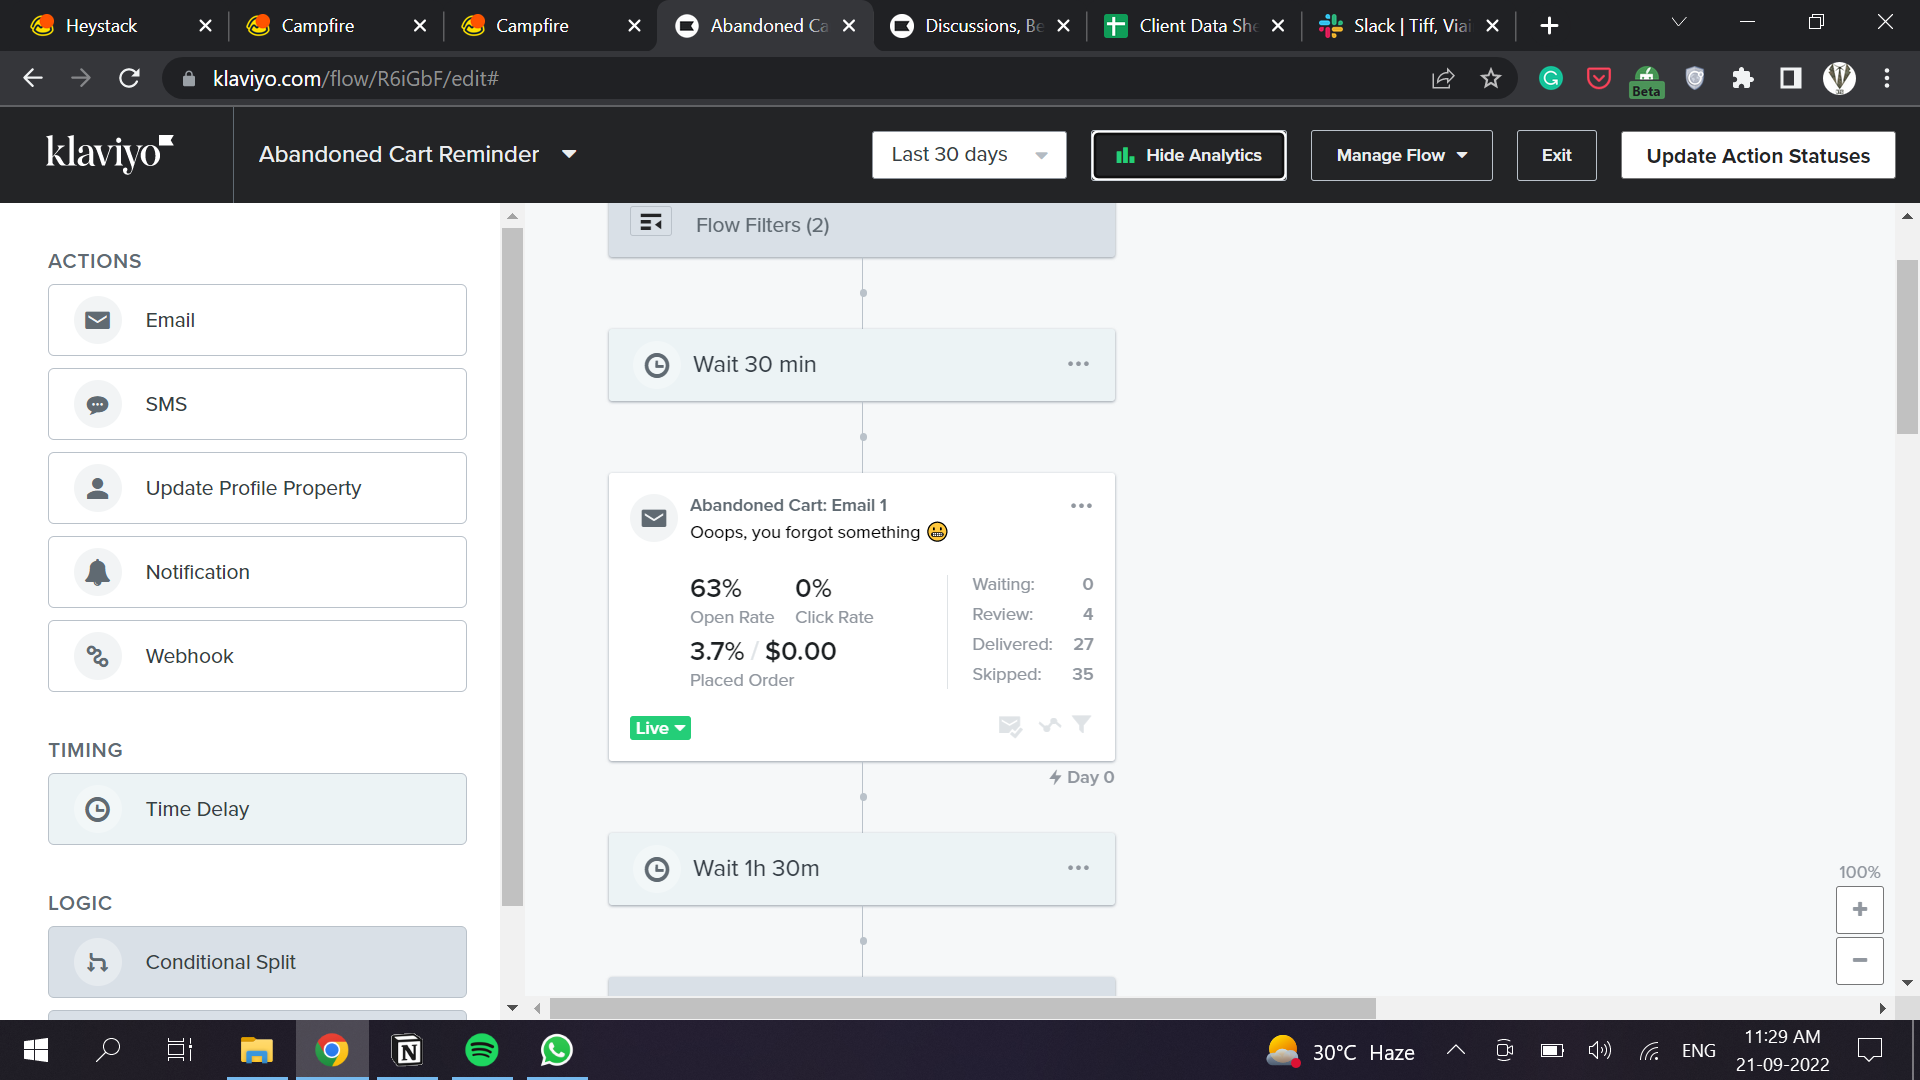Open the three-dot menu on Abandoned Cart Email 1

pos(1081,506)
